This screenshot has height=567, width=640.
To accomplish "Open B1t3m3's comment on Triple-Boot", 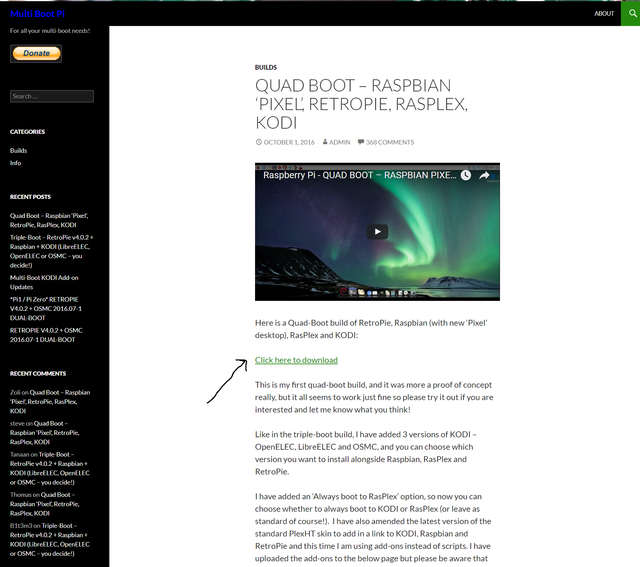I will pyautogui.click(x=50, y=540).
